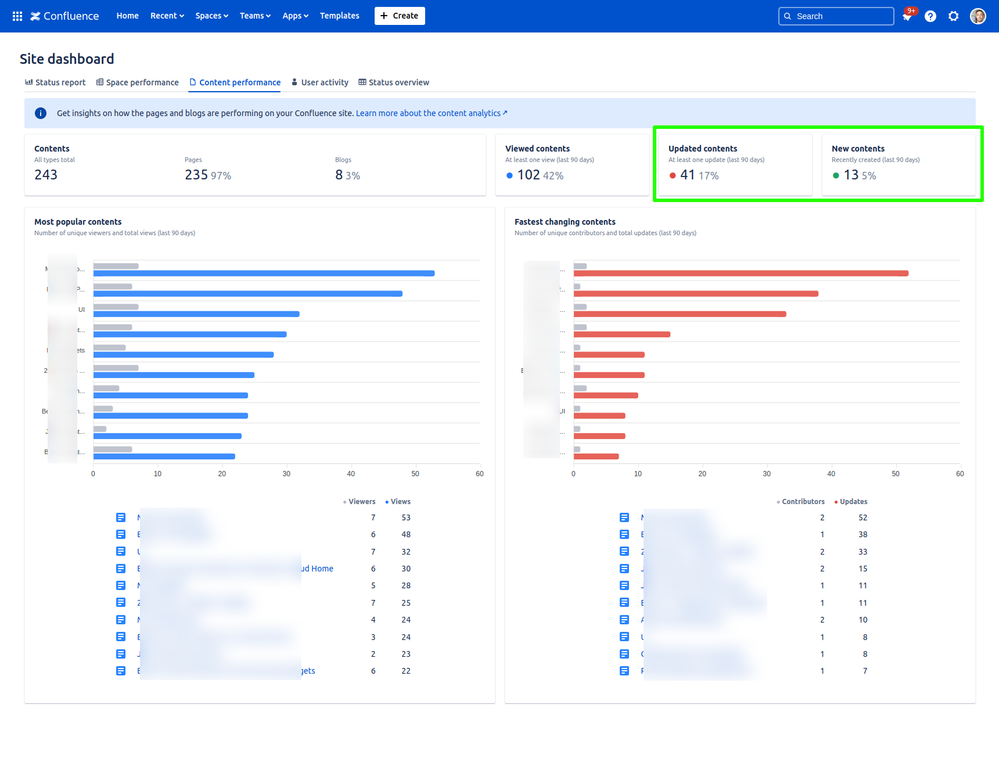Click the user profile avatar
This screenshot has width=999, height=766.
tap(978, 16)
